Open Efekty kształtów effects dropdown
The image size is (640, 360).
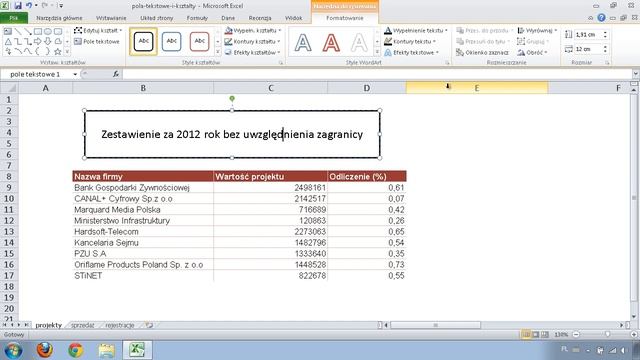253,53
